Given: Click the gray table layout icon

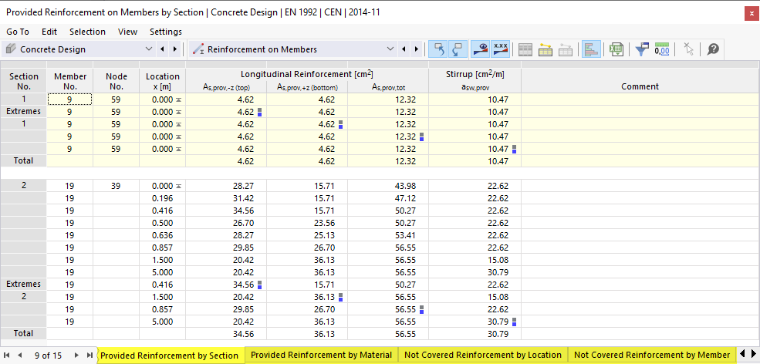Looking at the screenshot, I should pos(525,49).
